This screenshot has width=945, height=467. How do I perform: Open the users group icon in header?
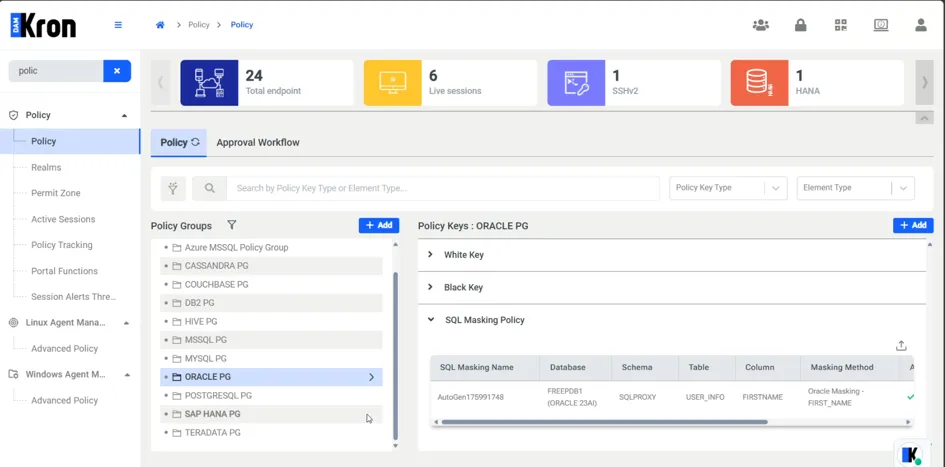tap(761, 25)
